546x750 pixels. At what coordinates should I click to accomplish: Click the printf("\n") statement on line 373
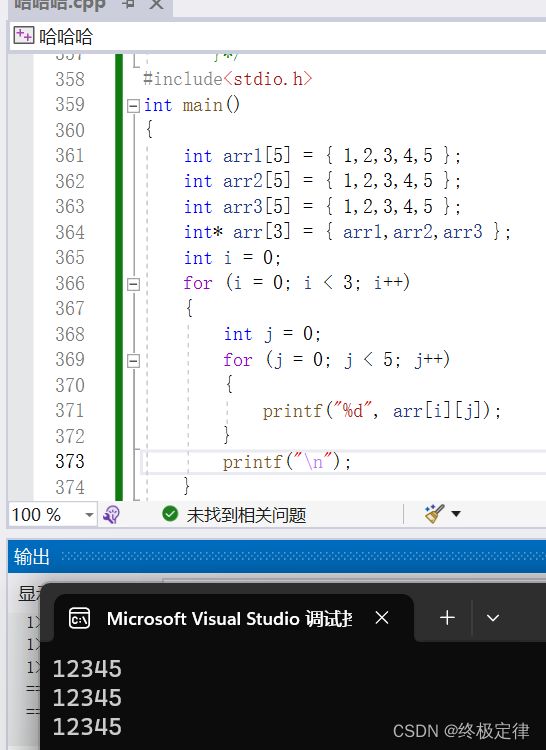click(x=287, y=462)
